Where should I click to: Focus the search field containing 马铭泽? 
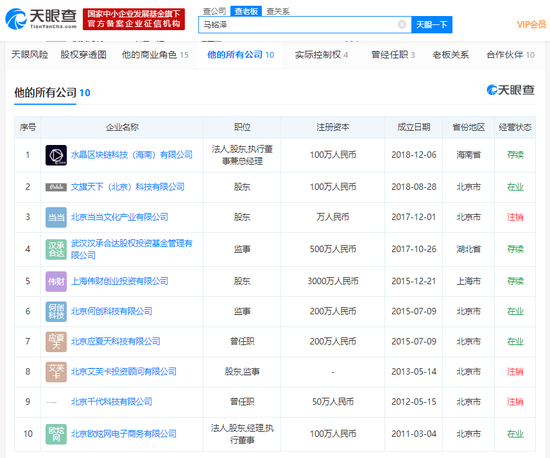click(304, 25)
